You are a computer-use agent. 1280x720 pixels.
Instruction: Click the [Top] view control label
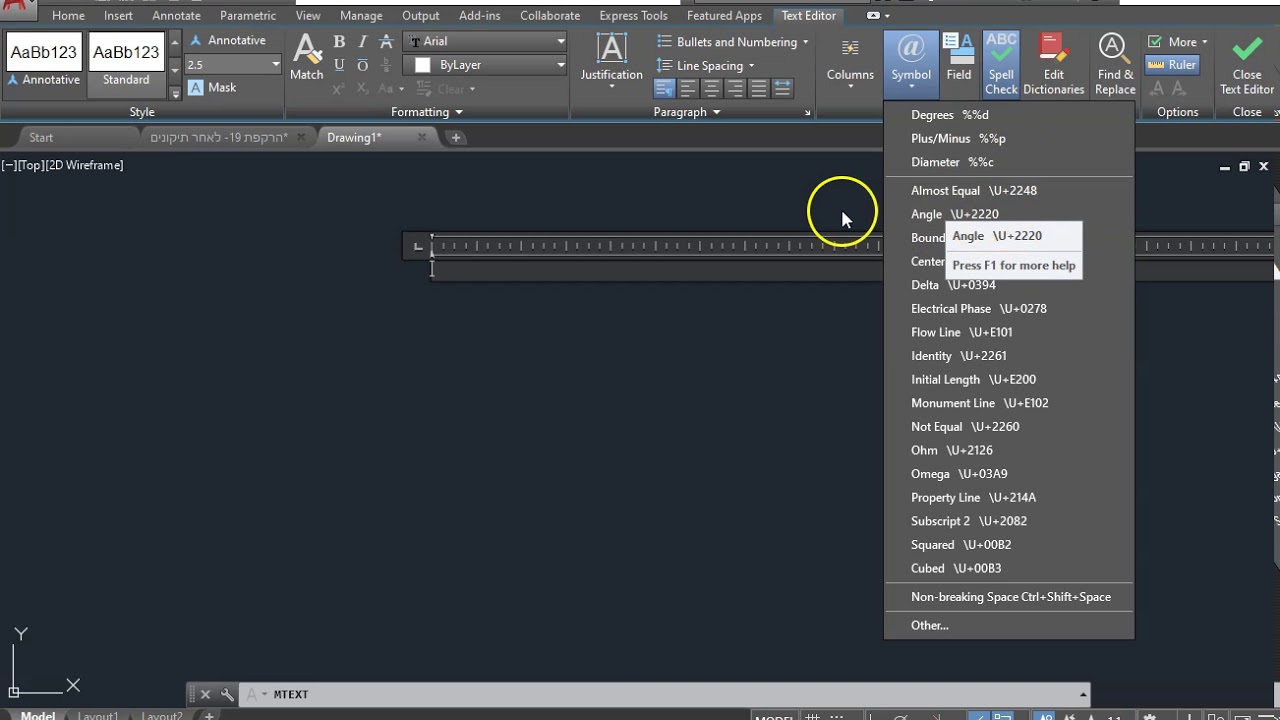click(x=31, y=165)
